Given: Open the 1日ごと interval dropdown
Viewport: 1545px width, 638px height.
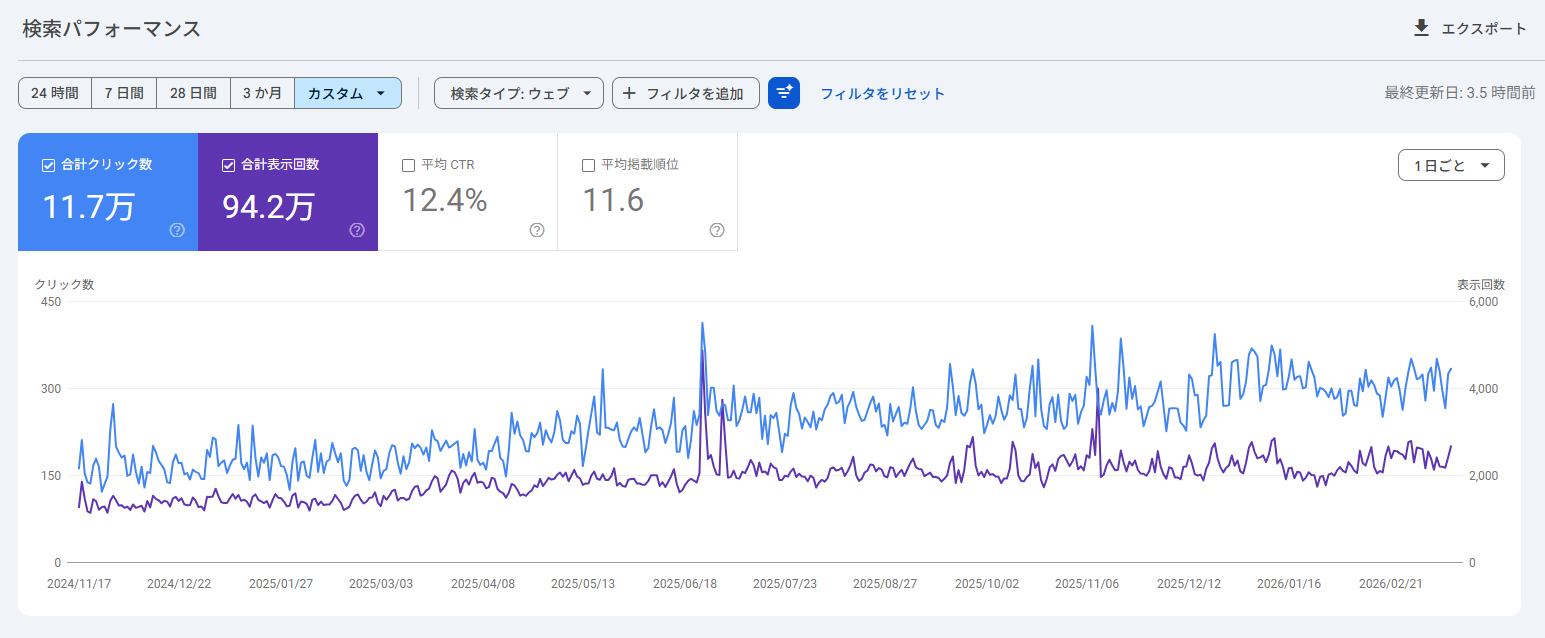Looking at the screenshot, I should click(x=1451, y=165).
